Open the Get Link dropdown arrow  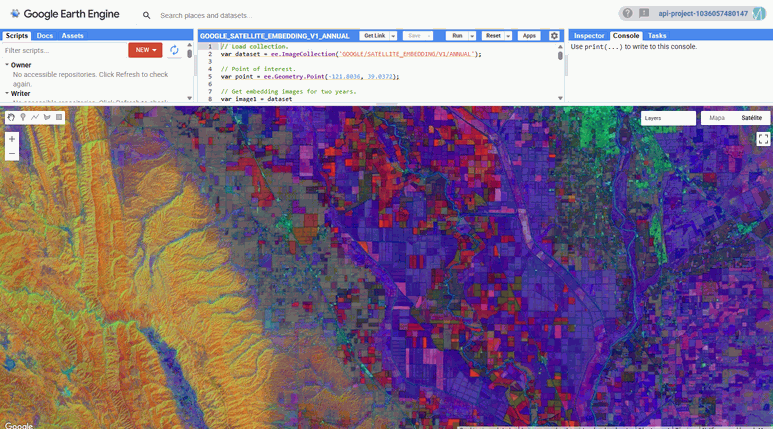393,36
